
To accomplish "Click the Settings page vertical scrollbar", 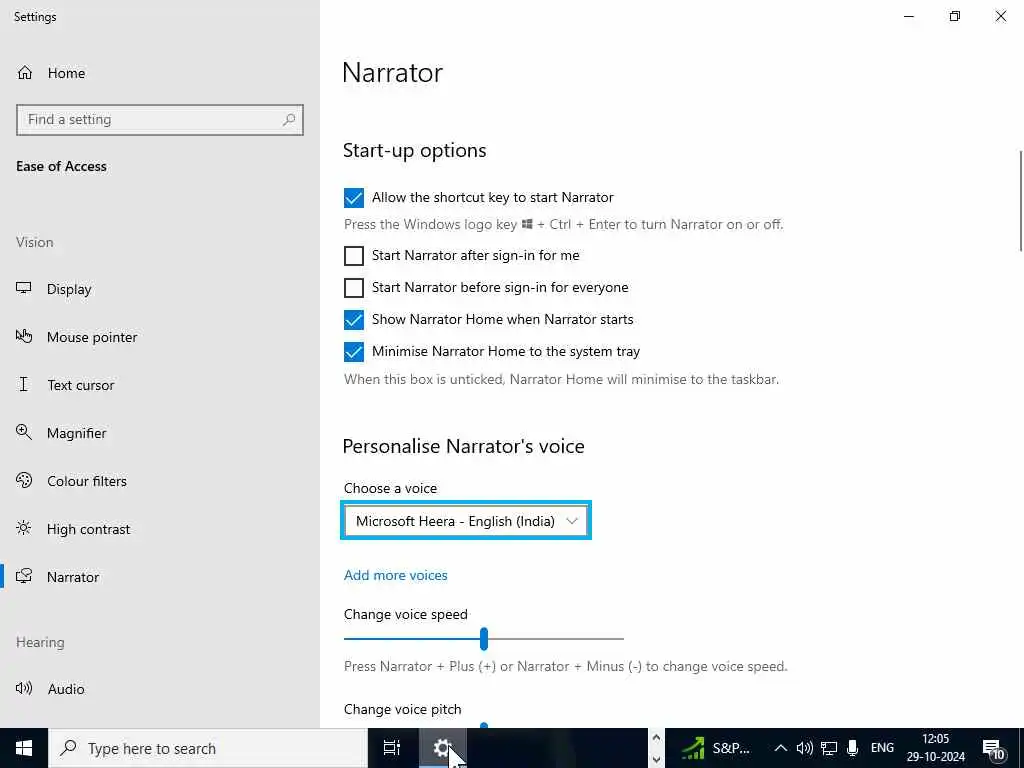I will (x=1020, y=200).
